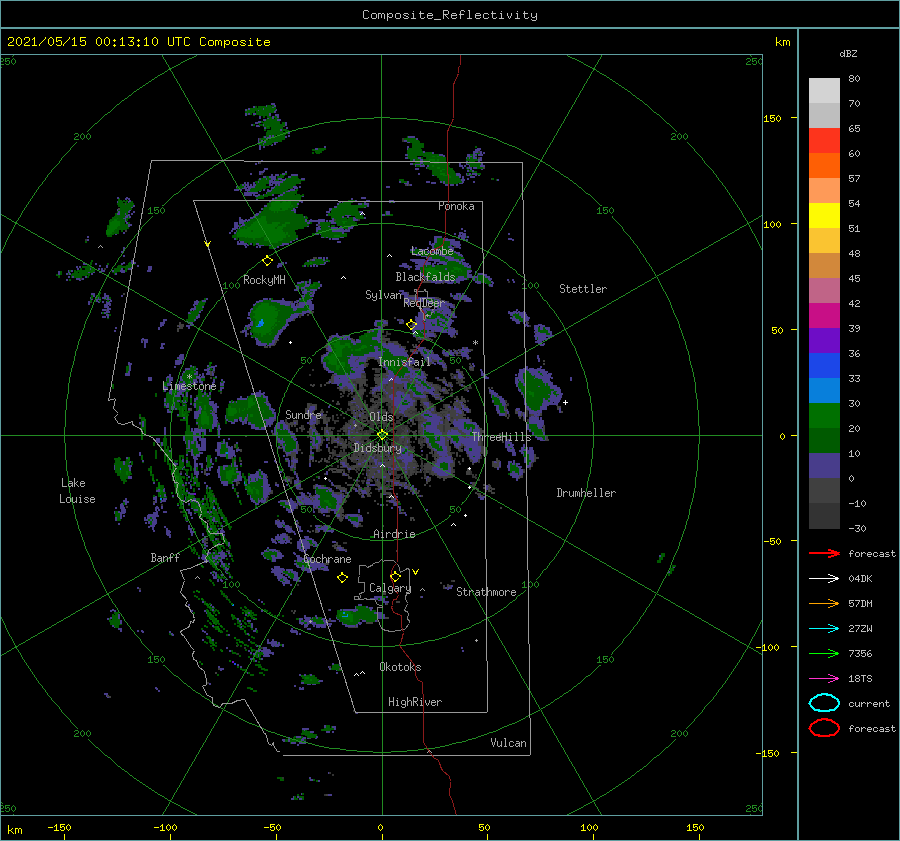
Task: Click the yellow v marker east of Calgary
Action: 416,572
